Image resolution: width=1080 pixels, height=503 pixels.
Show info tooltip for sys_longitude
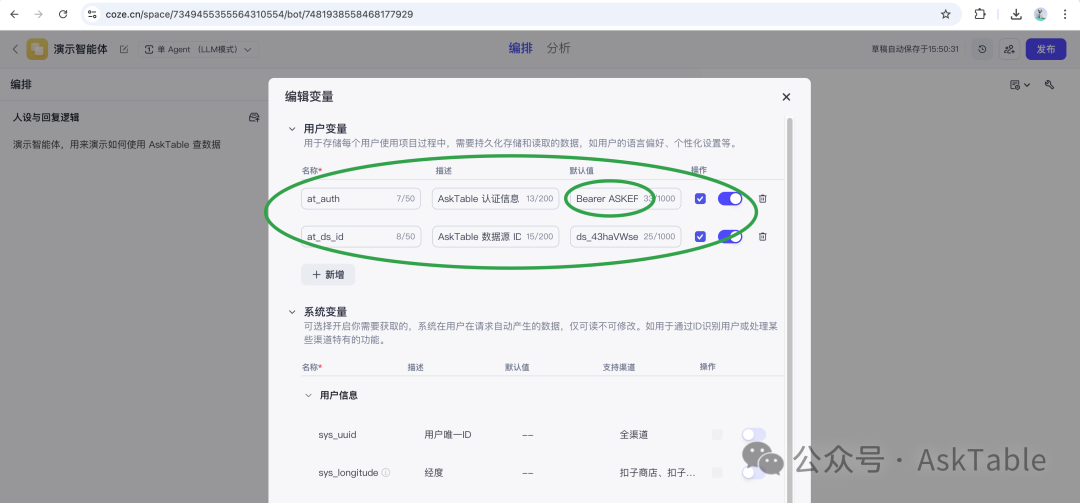386,473
